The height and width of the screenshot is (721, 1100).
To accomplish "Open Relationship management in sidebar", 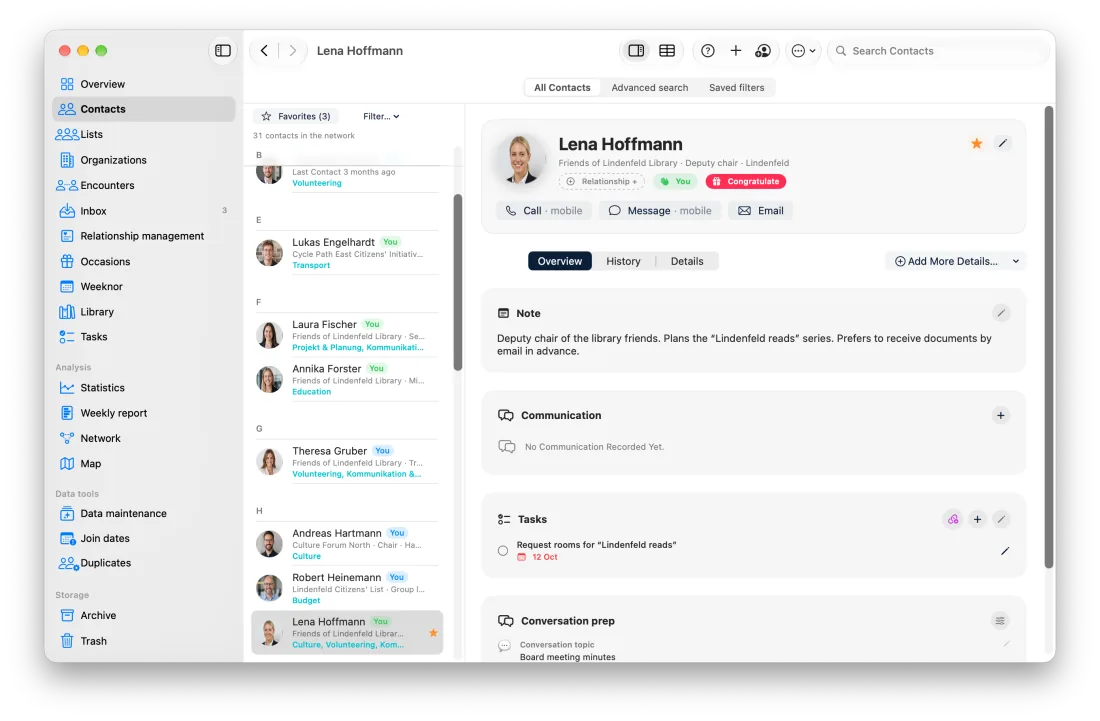I will coord(144,236).
